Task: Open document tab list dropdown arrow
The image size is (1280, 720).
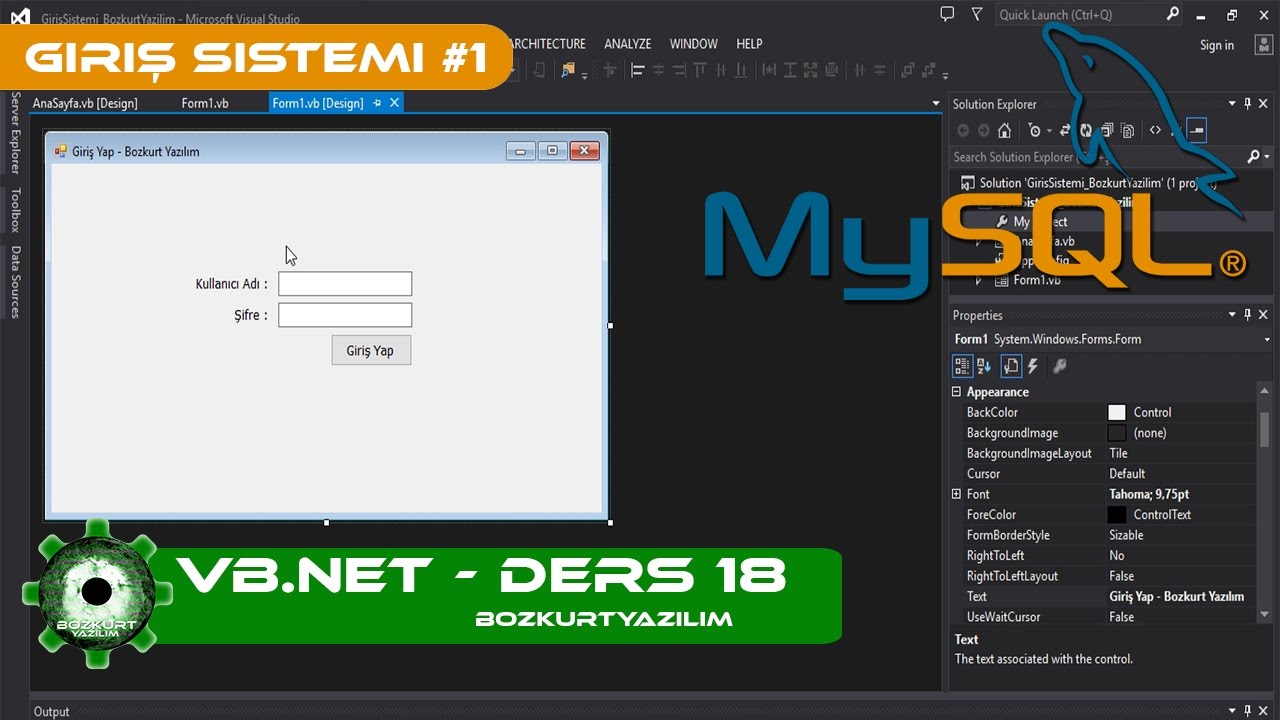Action: (x=935, y=103)
